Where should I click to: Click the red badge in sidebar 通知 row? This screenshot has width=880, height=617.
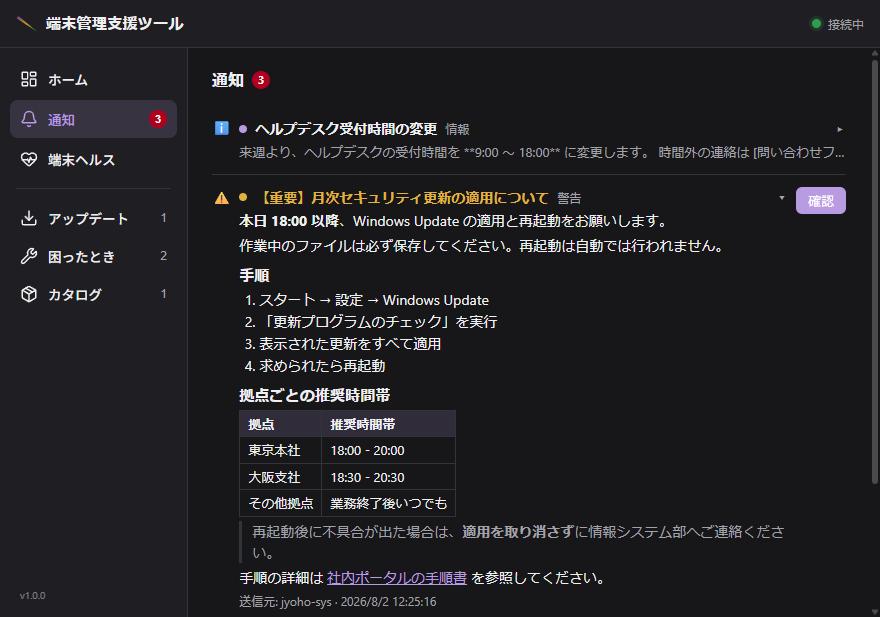[158, 119]
